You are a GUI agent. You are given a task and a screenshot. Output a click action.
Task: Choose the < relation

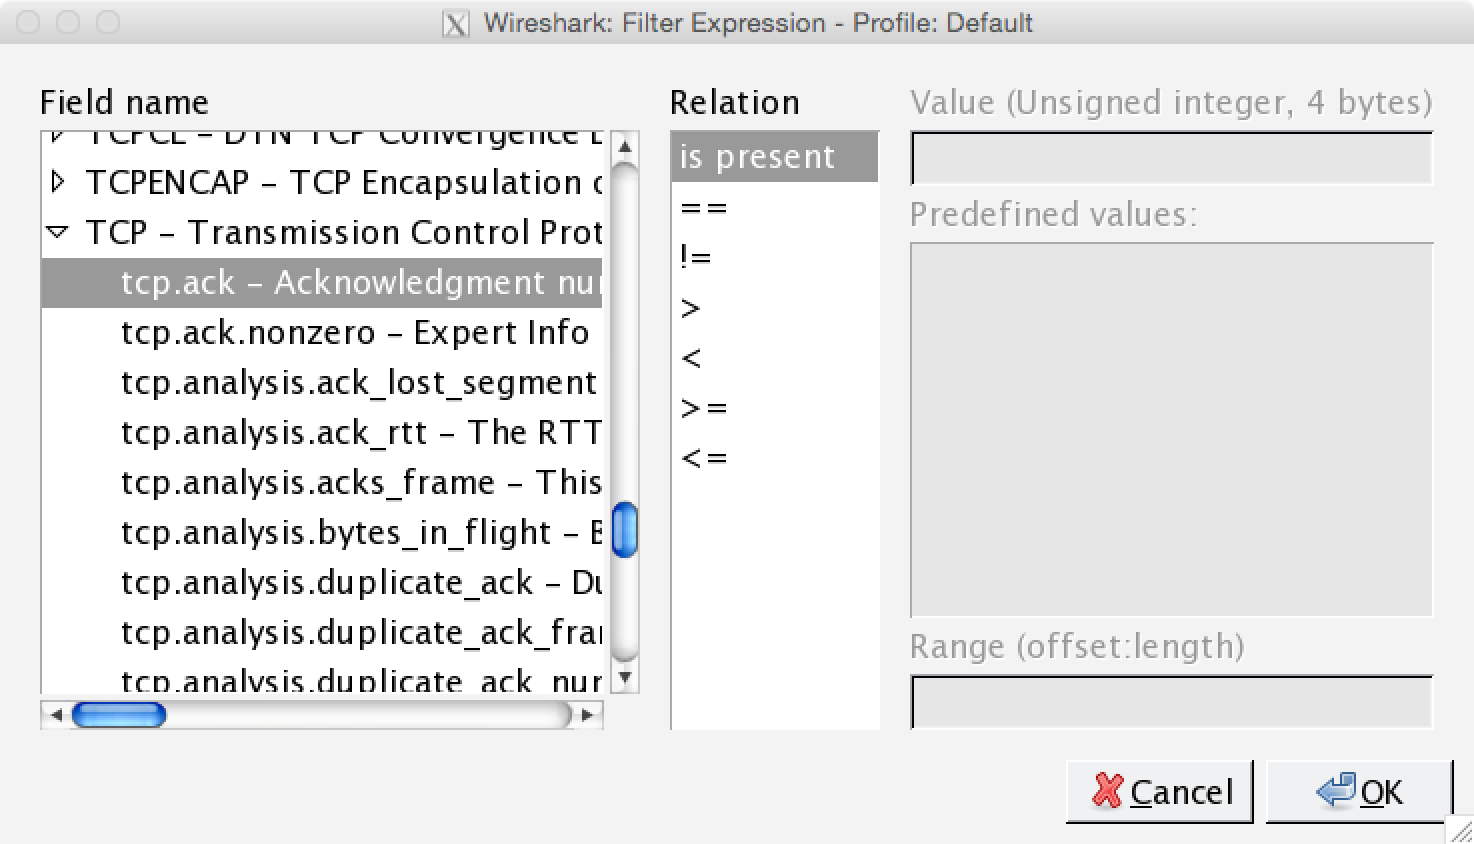click(775, 358)
